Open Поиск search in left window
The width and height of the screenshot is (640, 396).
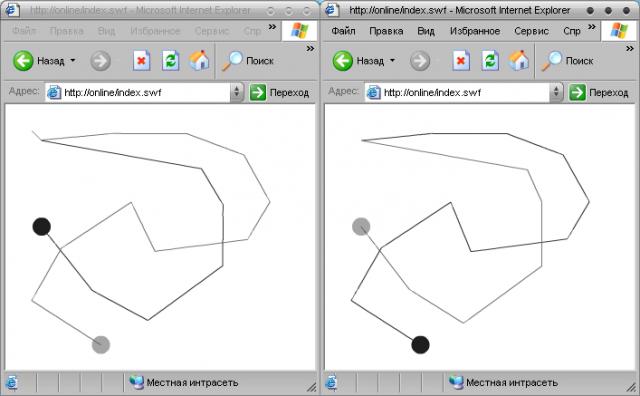point(248,61)
